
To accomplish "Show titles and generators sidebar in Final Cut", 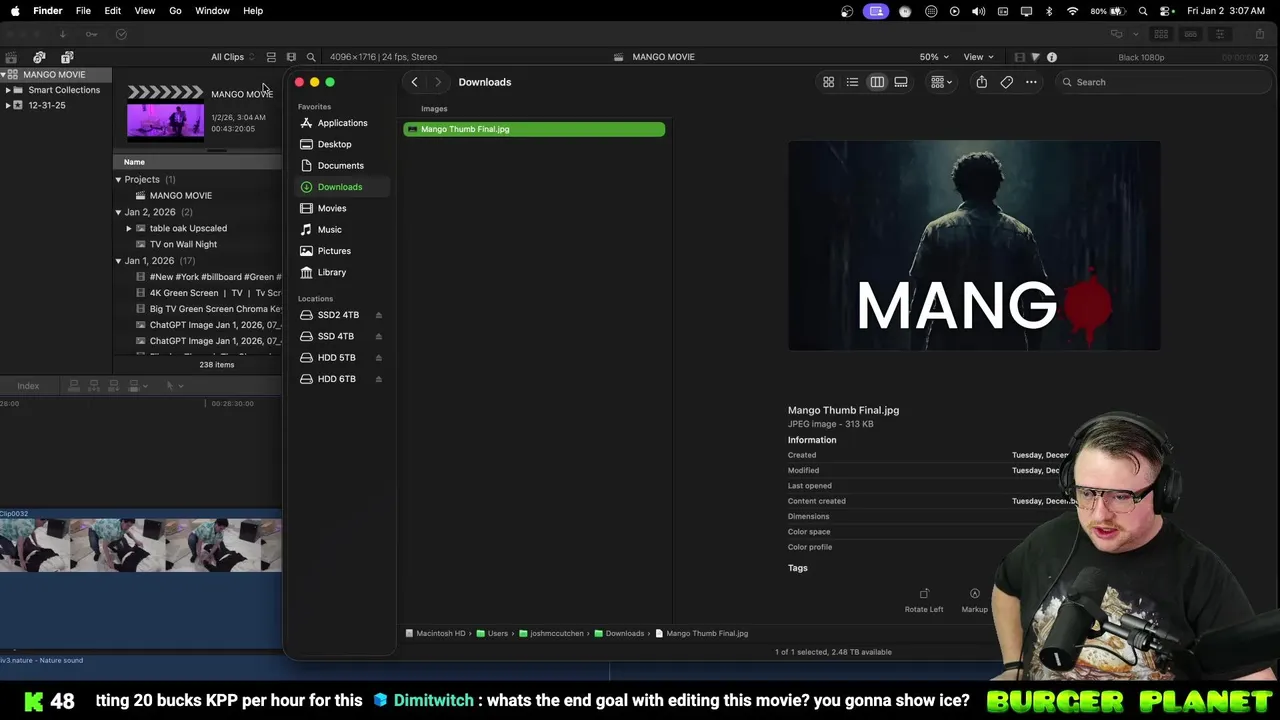I will click(x=67, y=57).
